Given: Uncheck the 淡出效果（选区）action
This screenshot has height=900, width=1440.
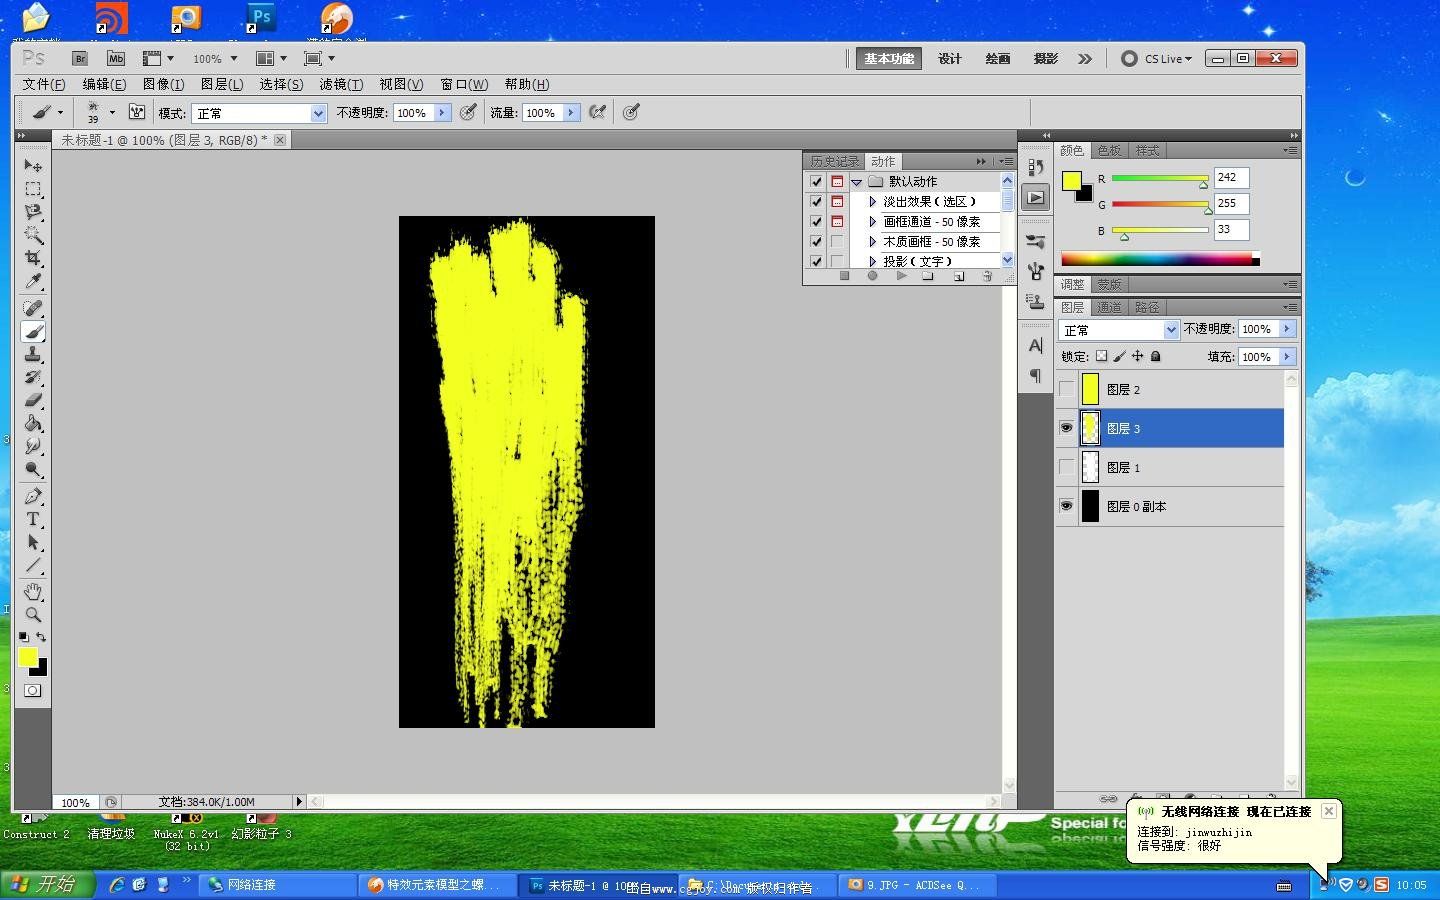Looking at the screenshot, I should click(816, 201).
